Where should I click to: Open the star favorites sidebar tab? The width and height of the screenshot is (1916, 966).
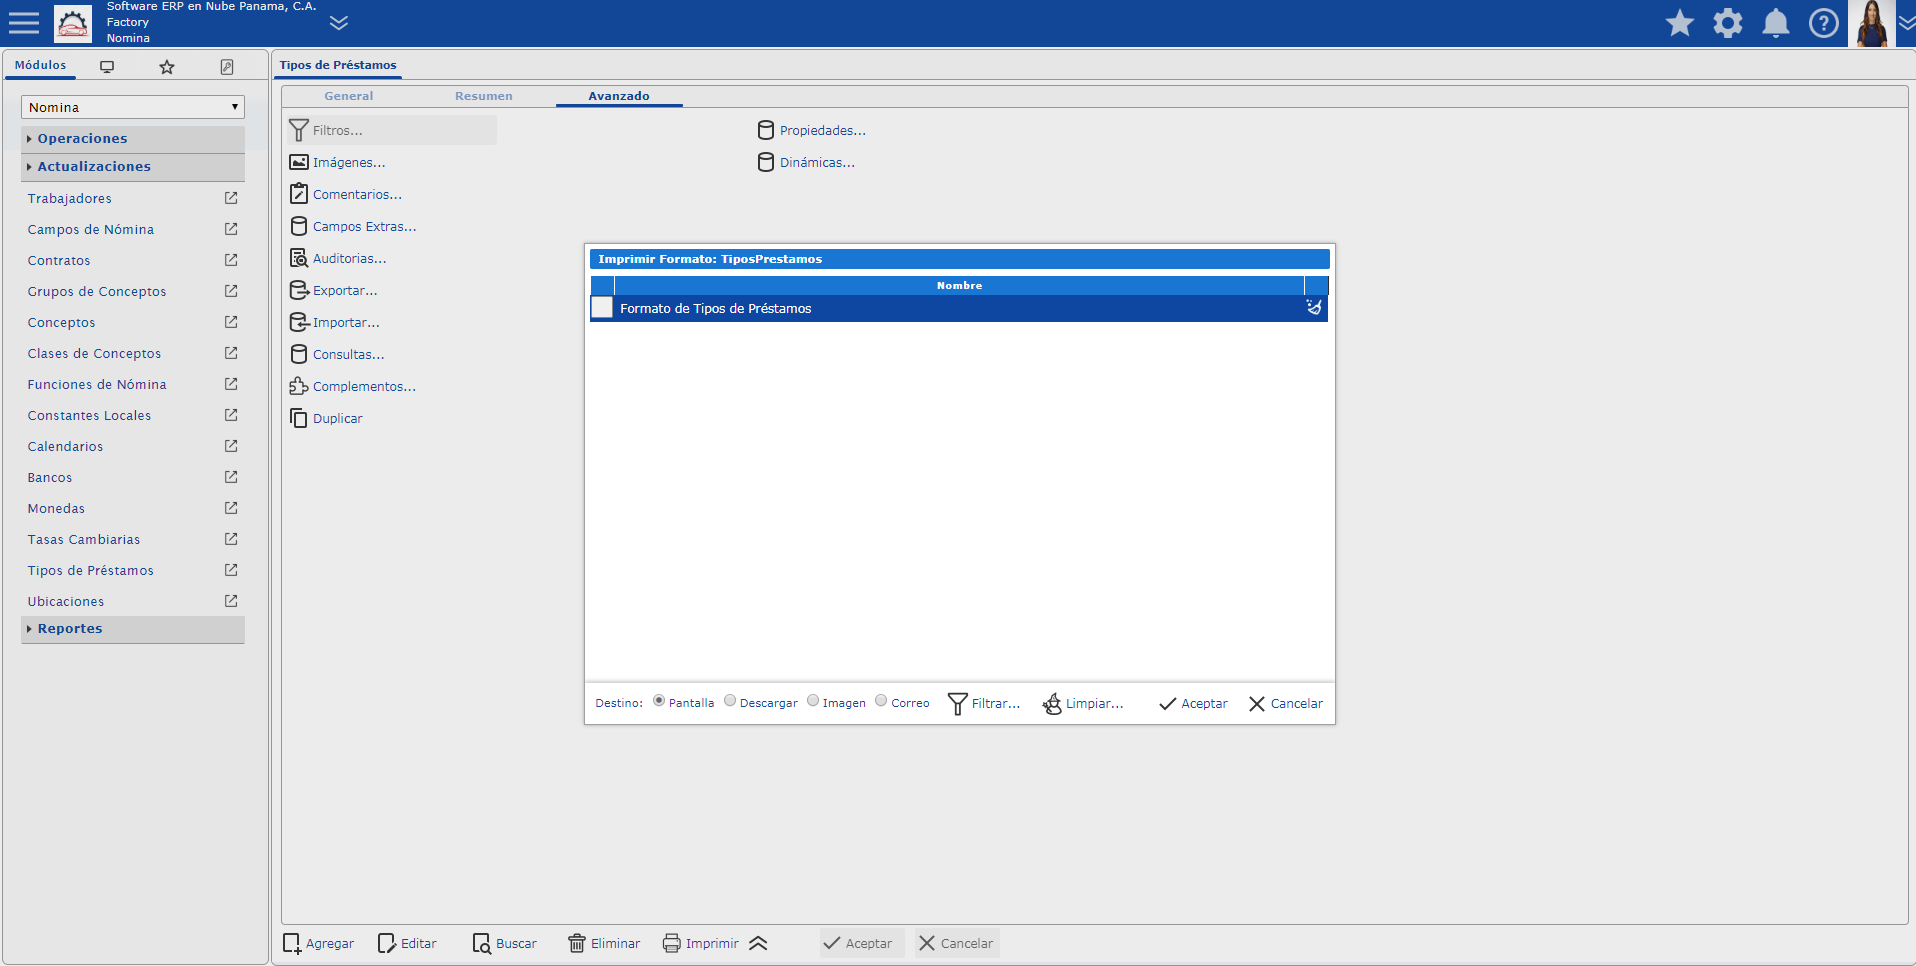[167, 67]
